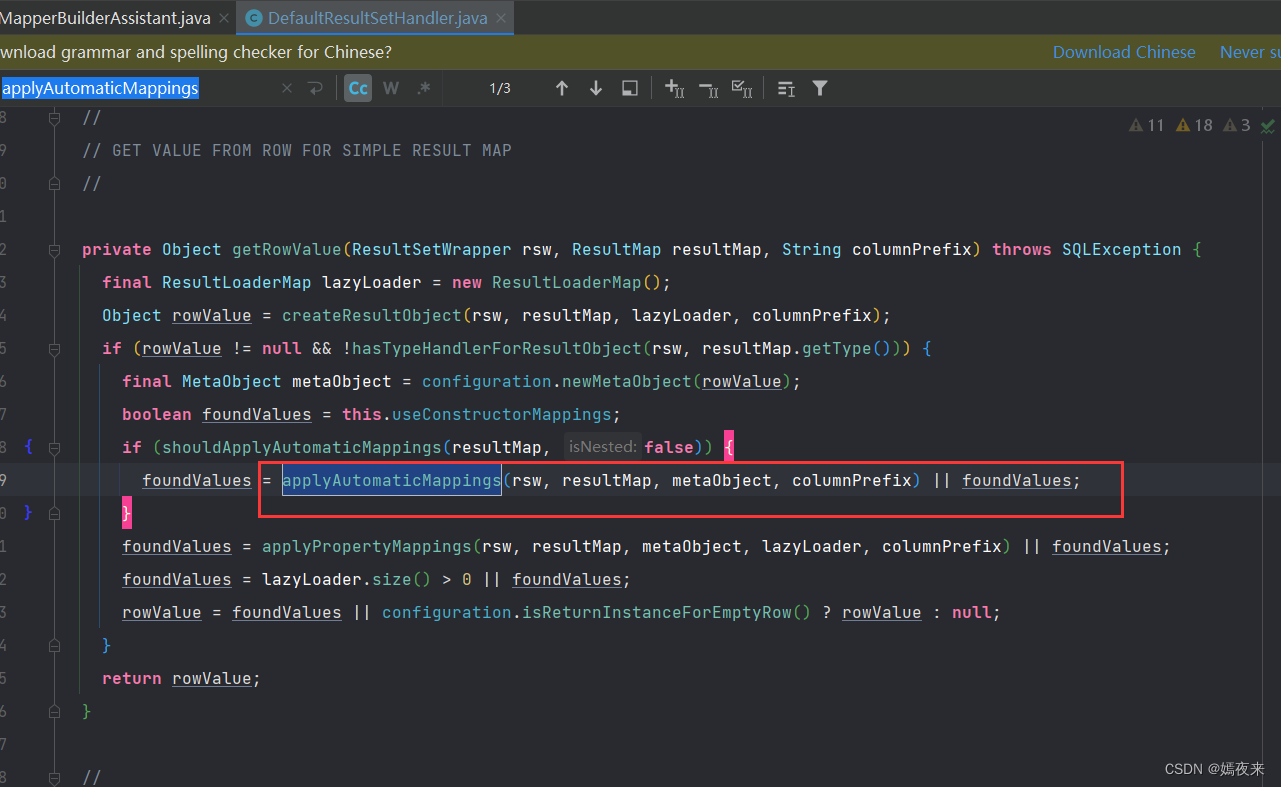
Task: Go to previous occurrence with up arrow
Action: point(562,88)
